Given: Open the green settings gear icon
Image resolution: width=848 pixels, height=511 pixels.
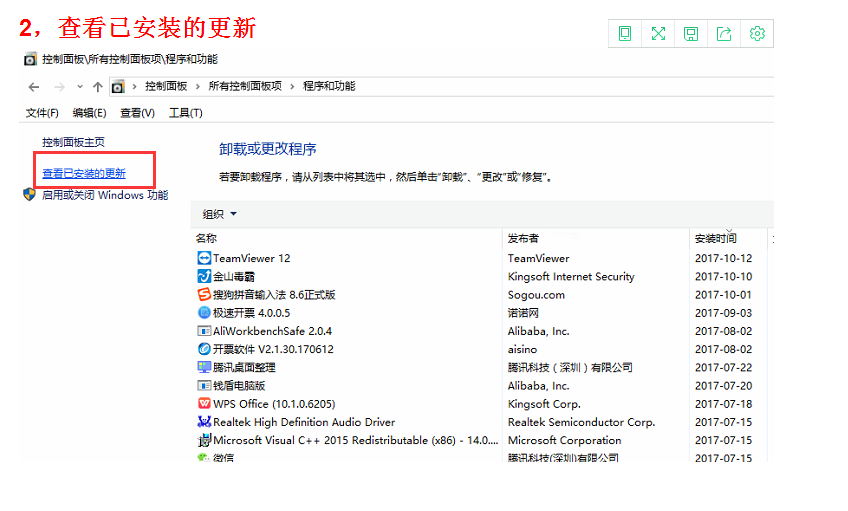Looking at the screenshot, I should [757, 34].
